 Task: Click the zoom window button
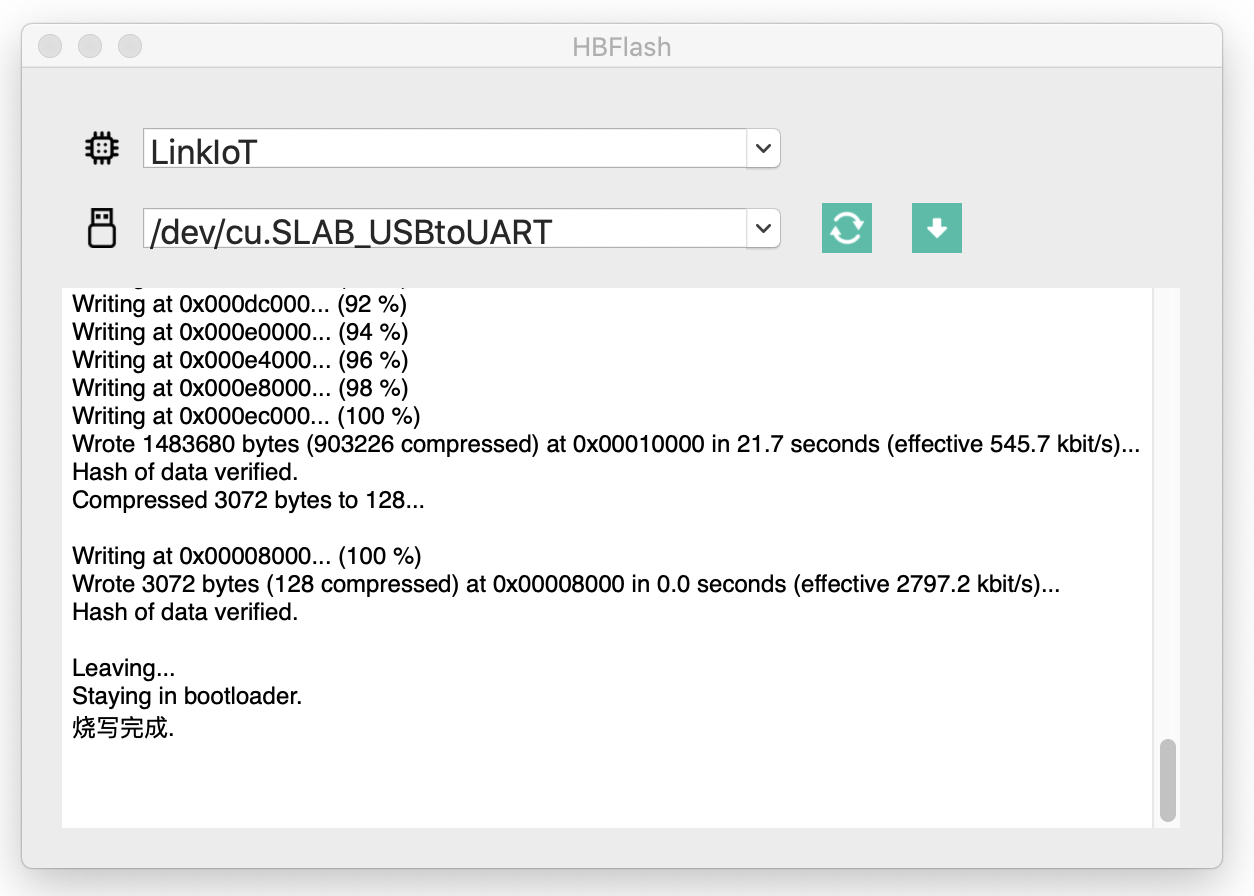(130, 46)
